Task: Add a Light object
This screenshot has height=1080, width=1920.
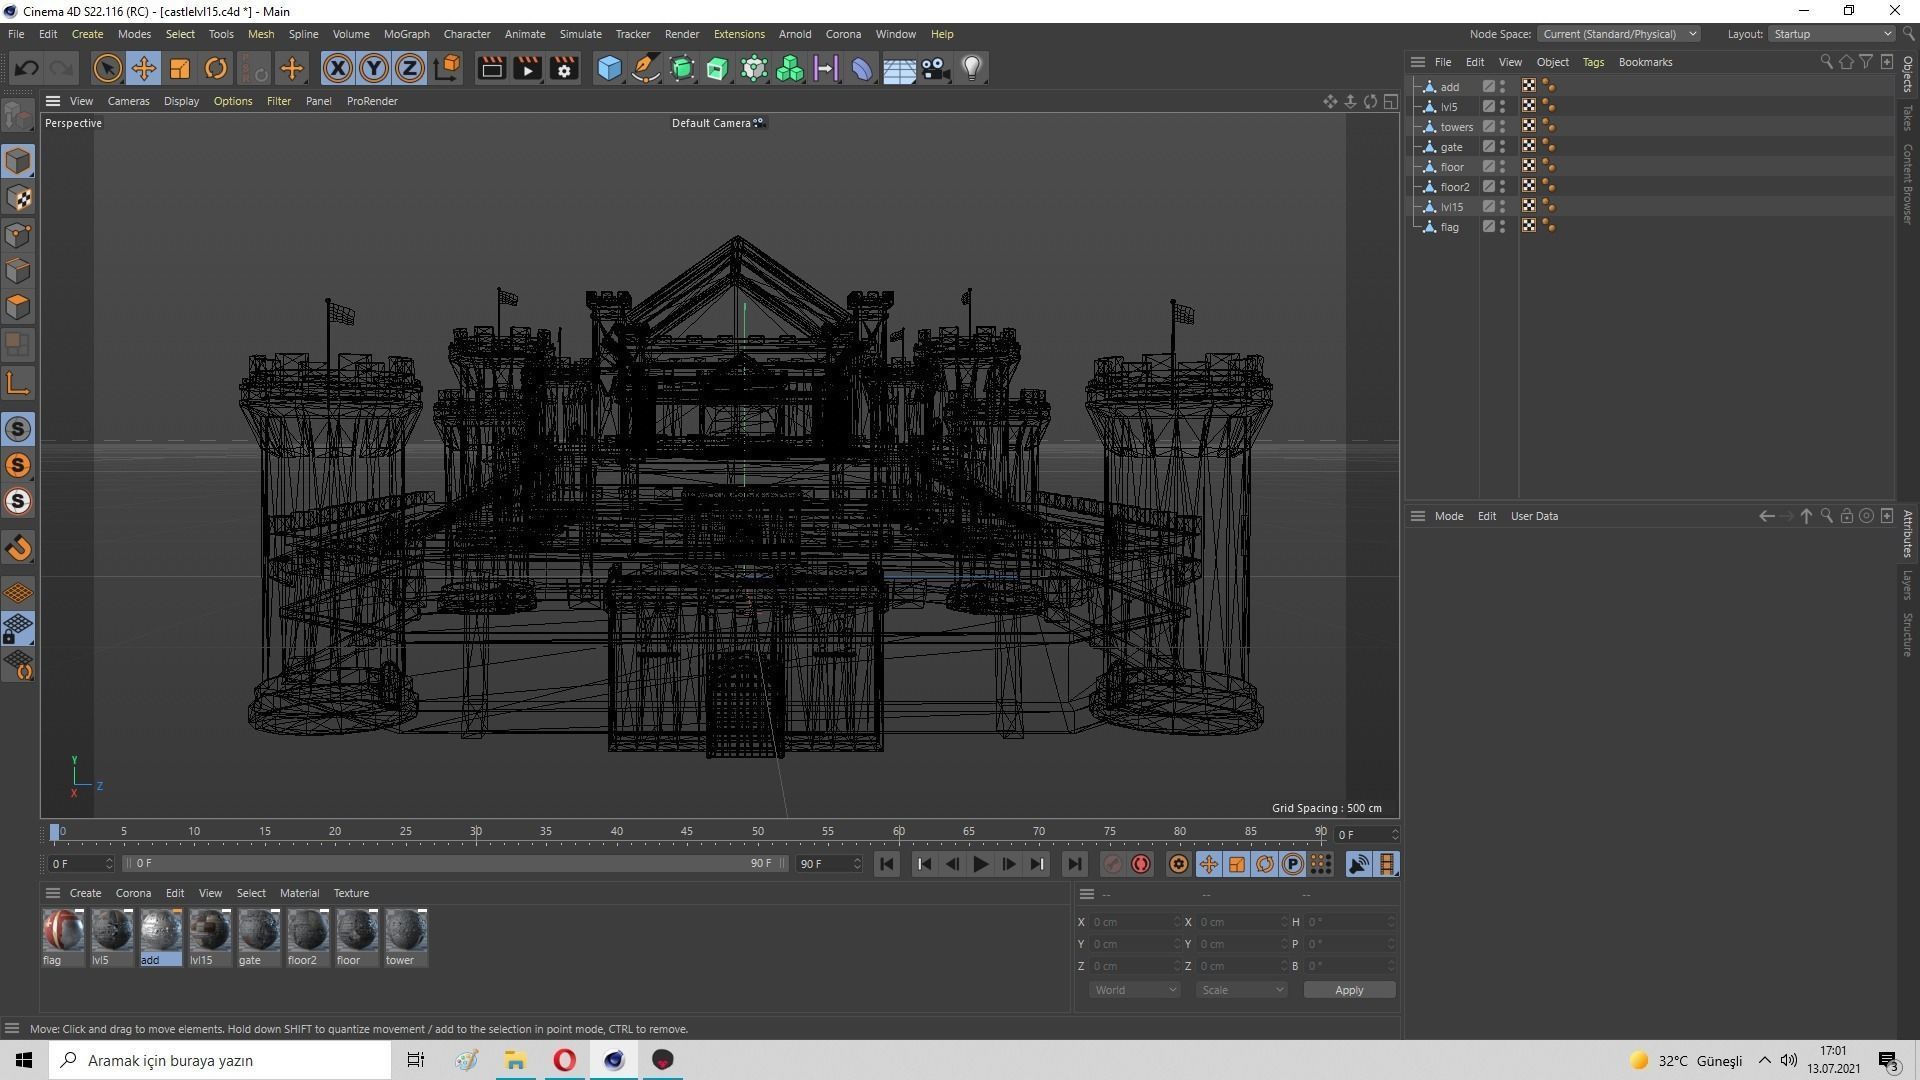Action: [972, 68]
